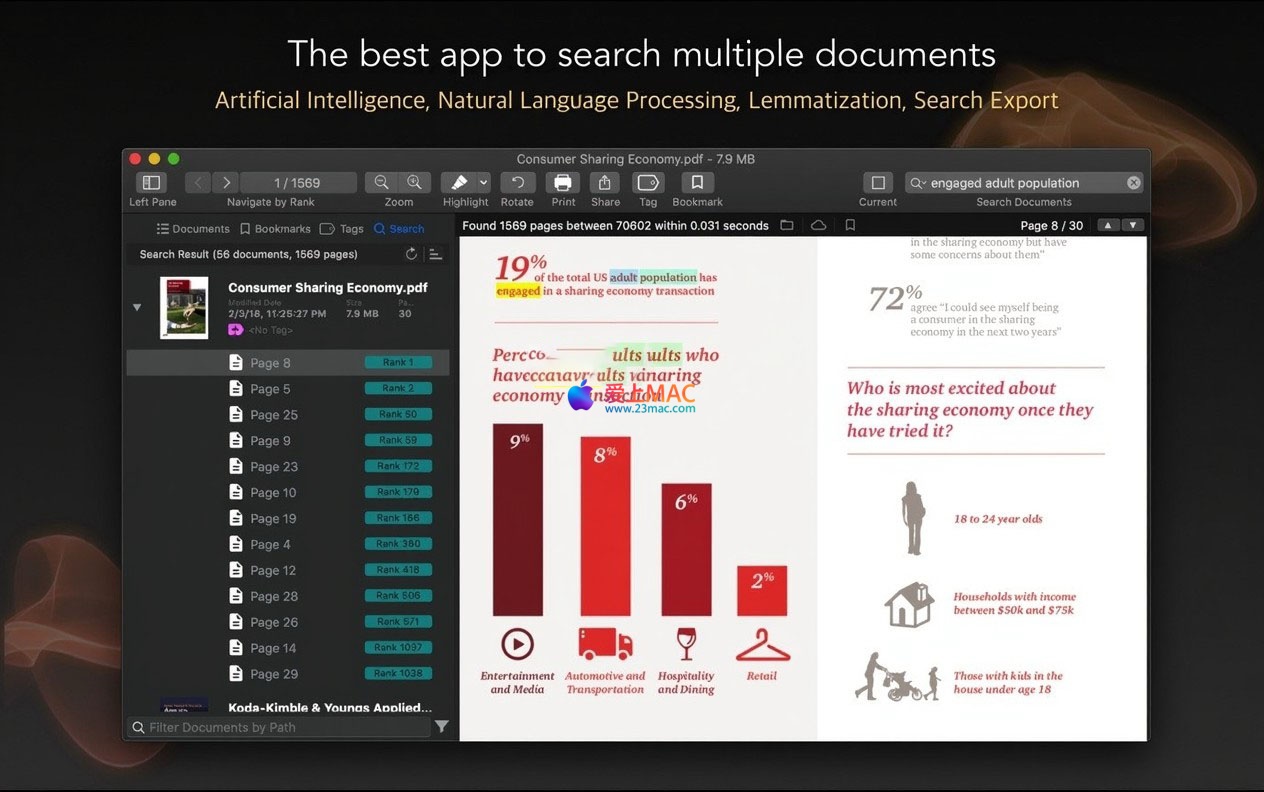The height and width of the screenshot is (792, 1264).
Task: Open the Highlight color dropdown arrow
Action: pos(484,183)
